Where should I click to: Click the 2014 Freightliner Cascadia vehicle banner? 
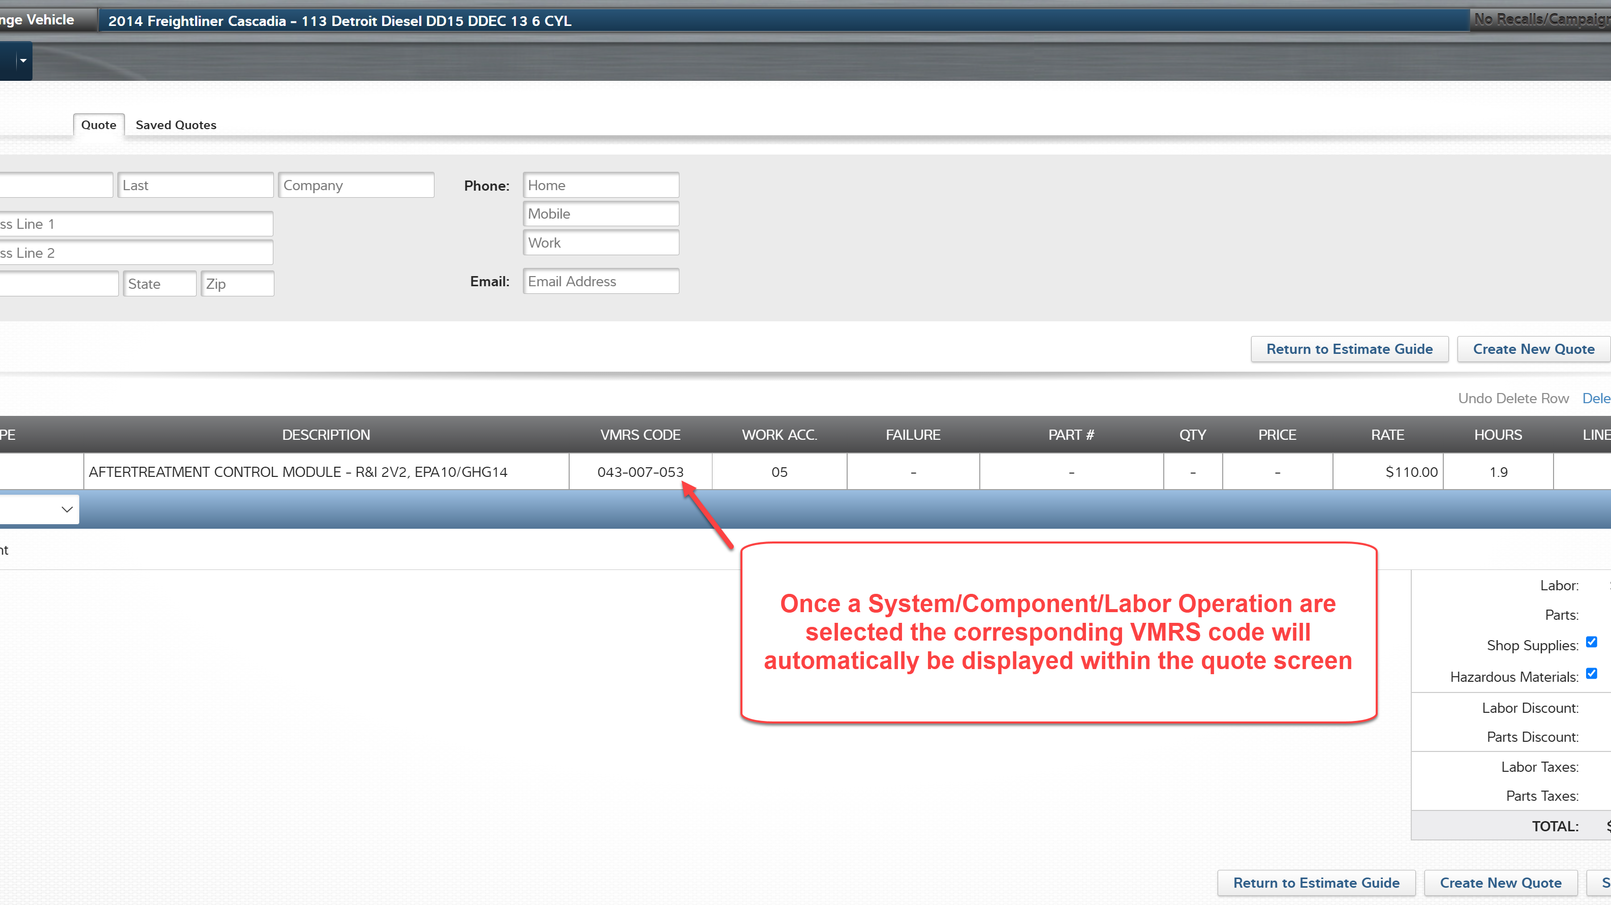click(340, 20)
